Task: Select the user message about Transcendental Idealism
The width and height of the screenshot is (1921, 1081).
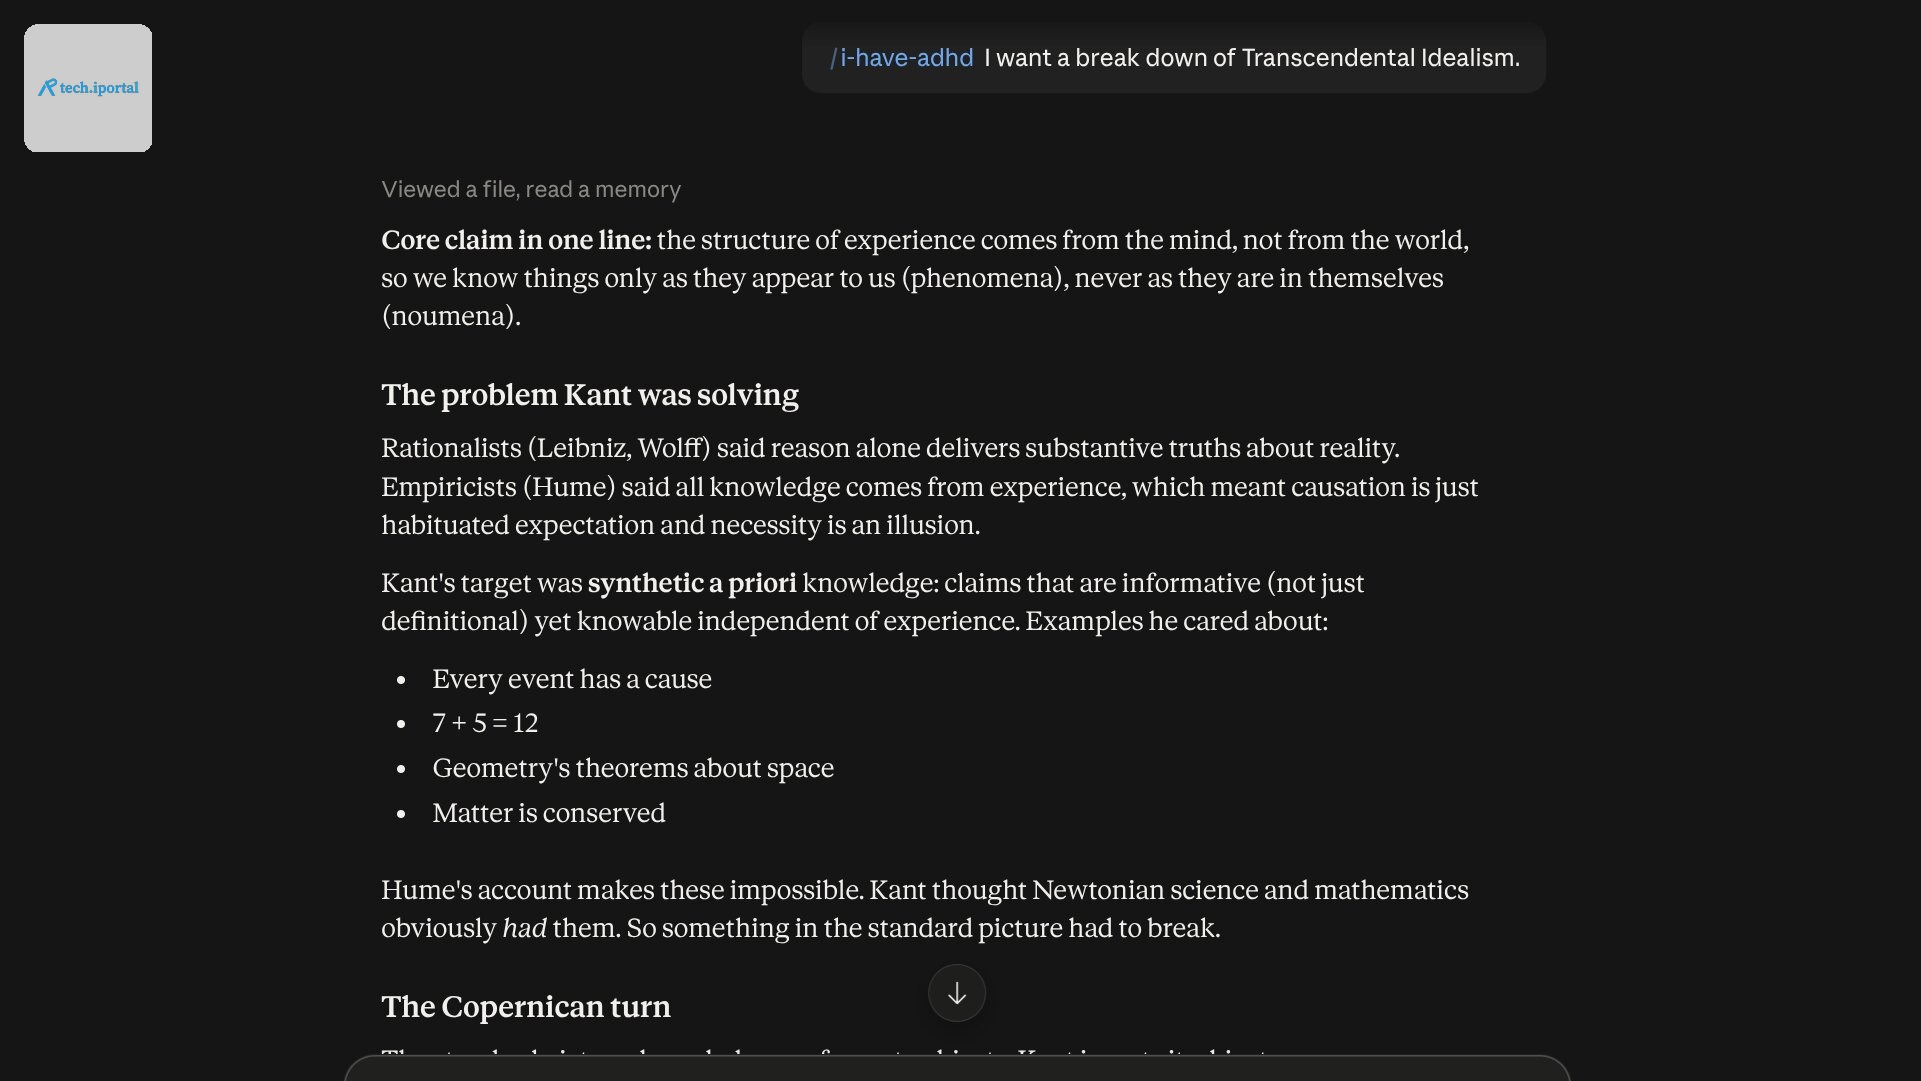Action: (1174, 58)
